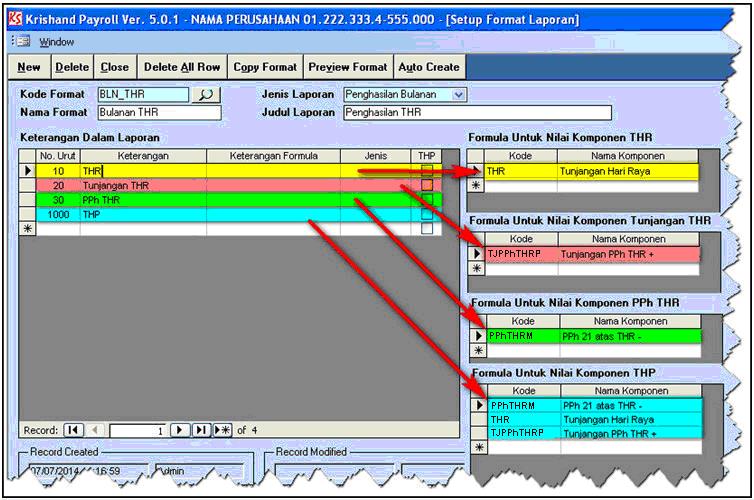Select 'Tunjangan Hari Raya' in Komponen THR grid
The width and height of the screenshot is (754, 500).
pyautogui.click(x=628, y=171)
